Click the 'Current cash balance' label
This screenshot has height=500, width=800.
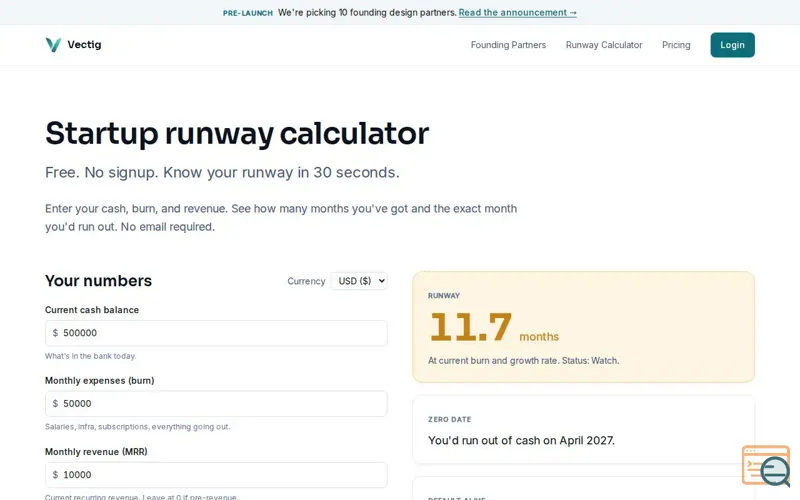pyautogui.click(x=92, y=310)
